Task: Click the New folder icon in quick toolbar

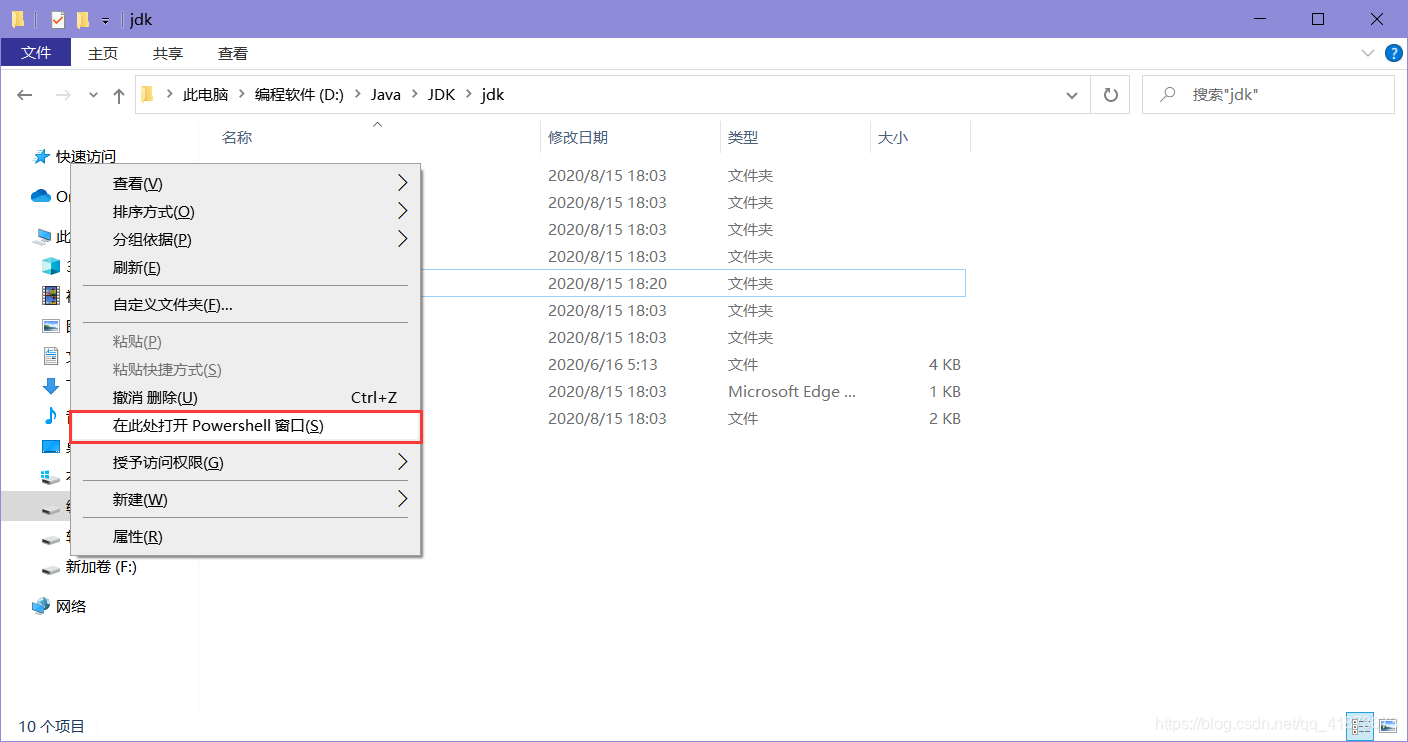Action: point(83,19)
